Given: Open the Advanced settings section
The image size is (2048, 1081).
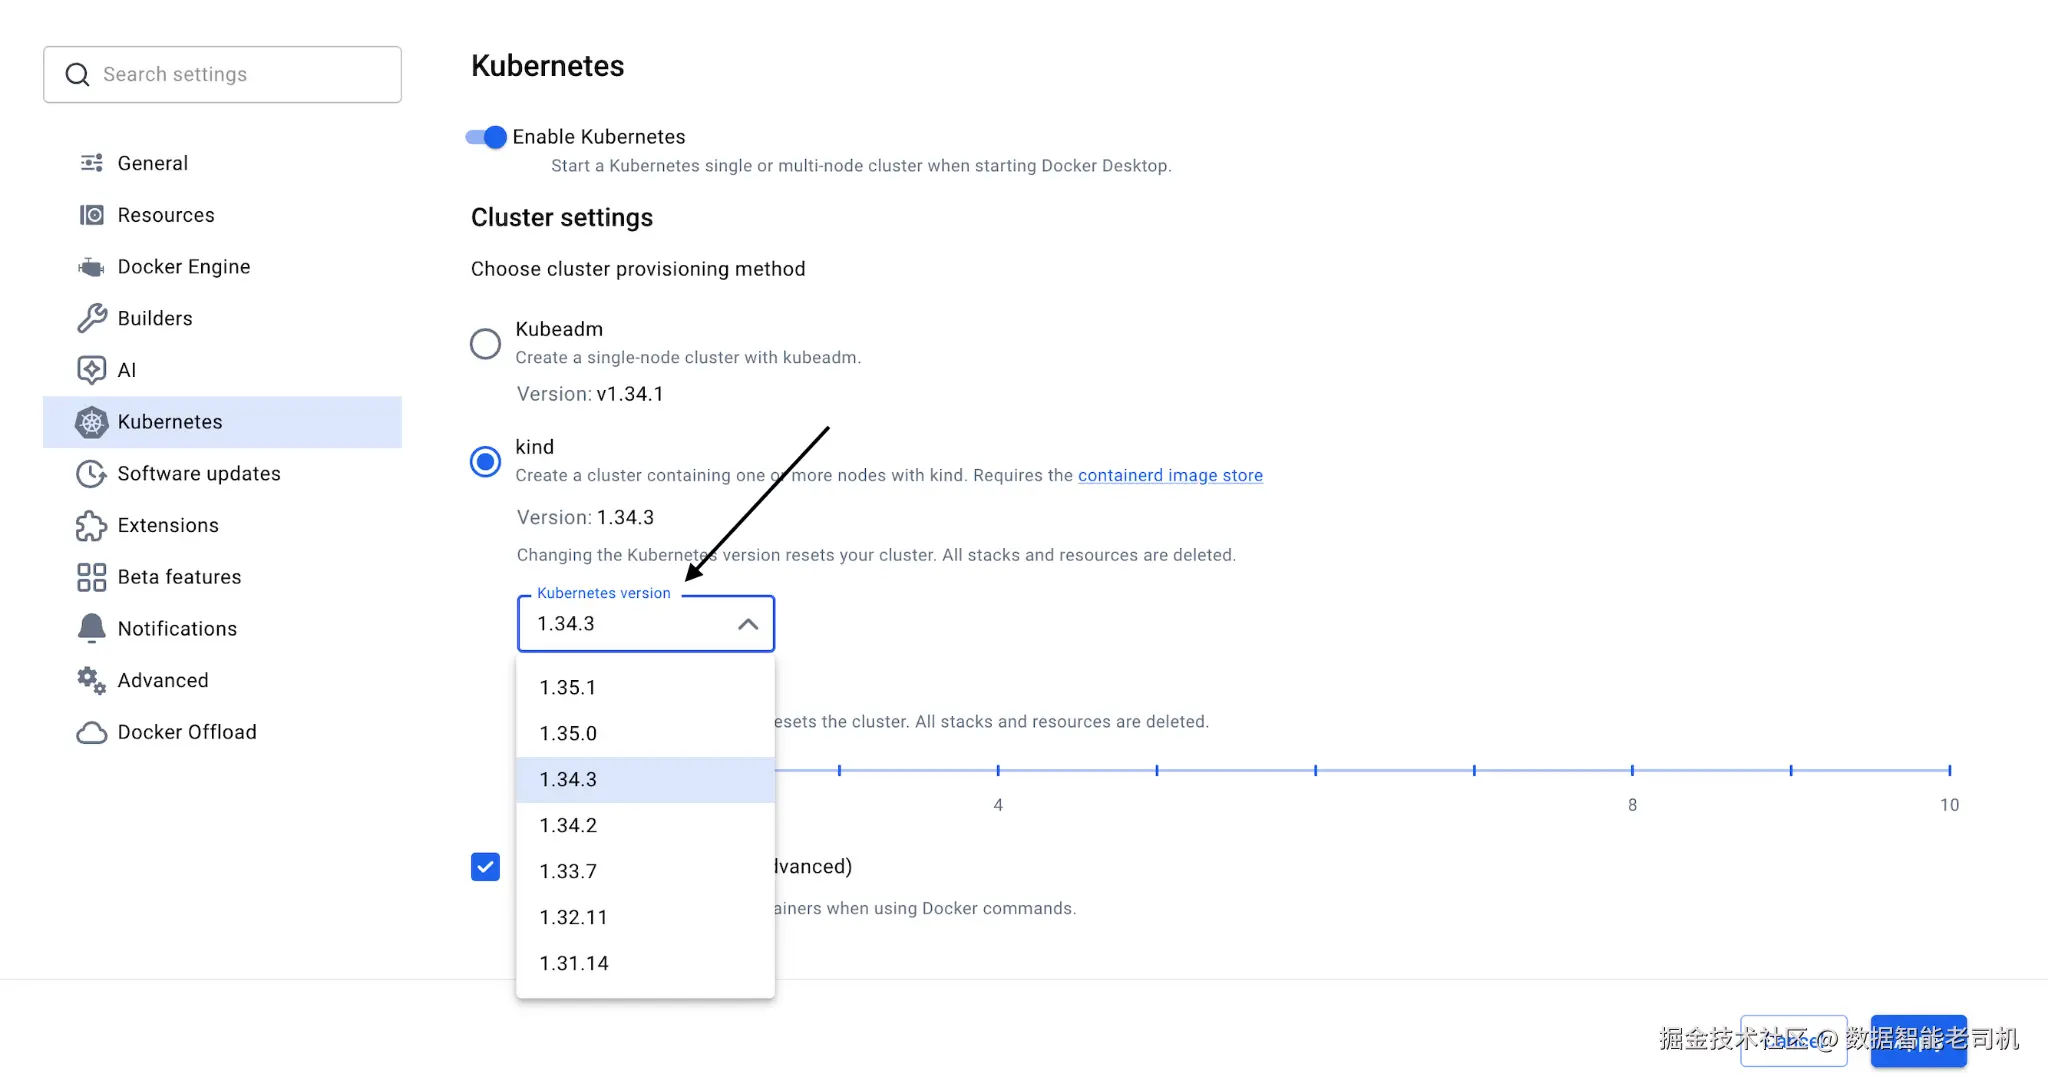Looking at the screenshot, I should click(222, 680).
